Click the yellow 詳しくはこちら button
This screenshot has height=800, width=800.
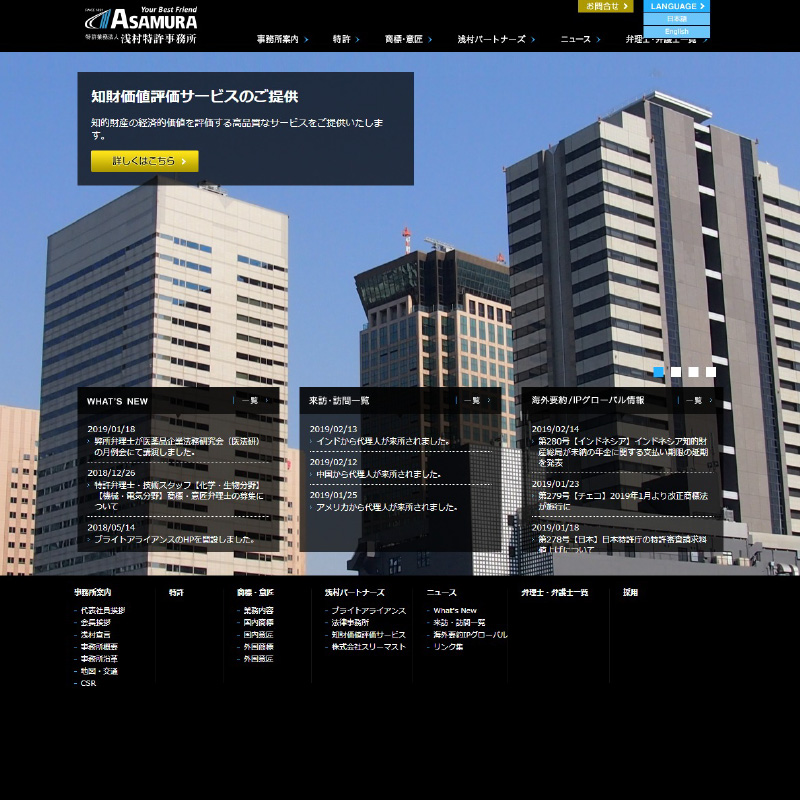pyautogui.click(x=145, y=161)
